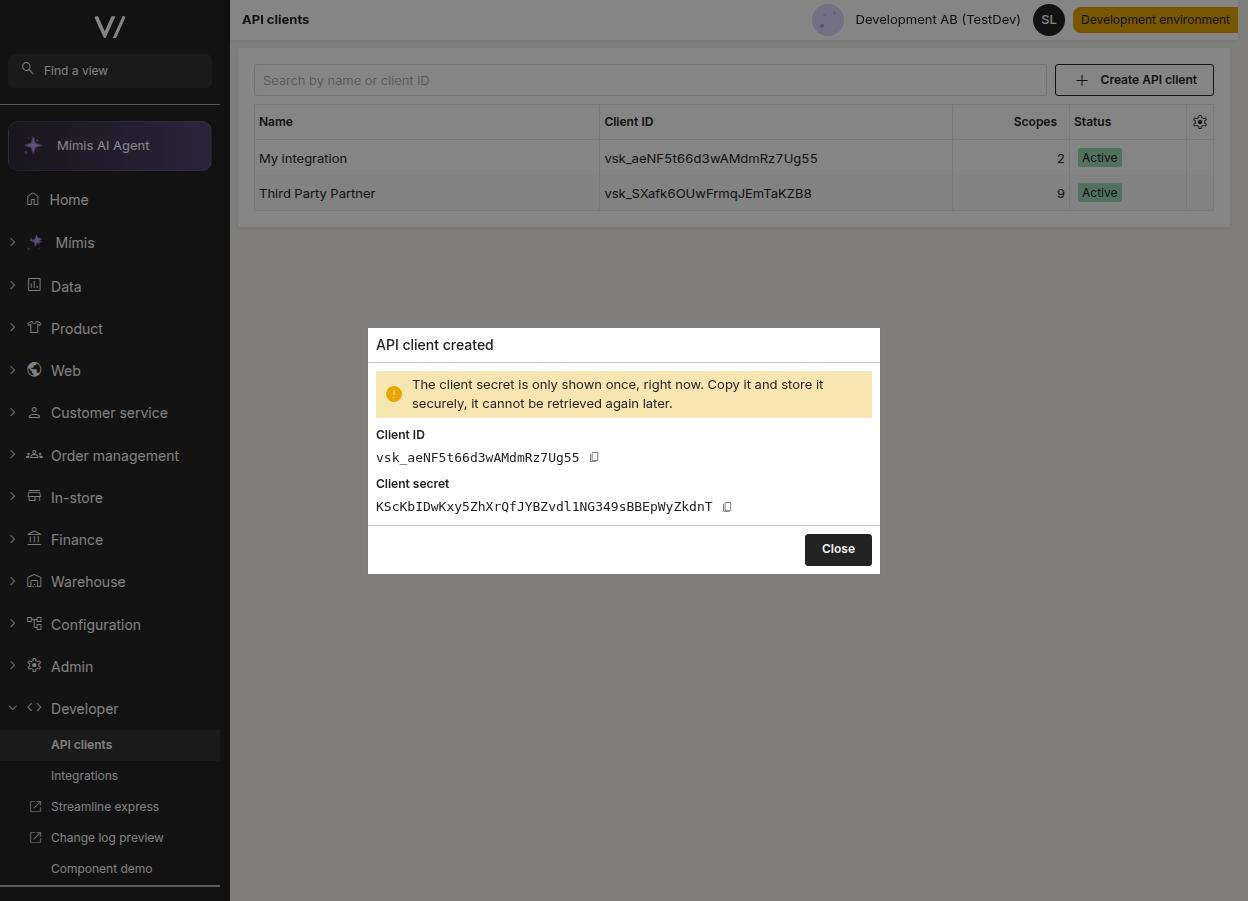1248x901 pixels.
Task: Click the Development AB company avatar
Action: pos(828,20)
